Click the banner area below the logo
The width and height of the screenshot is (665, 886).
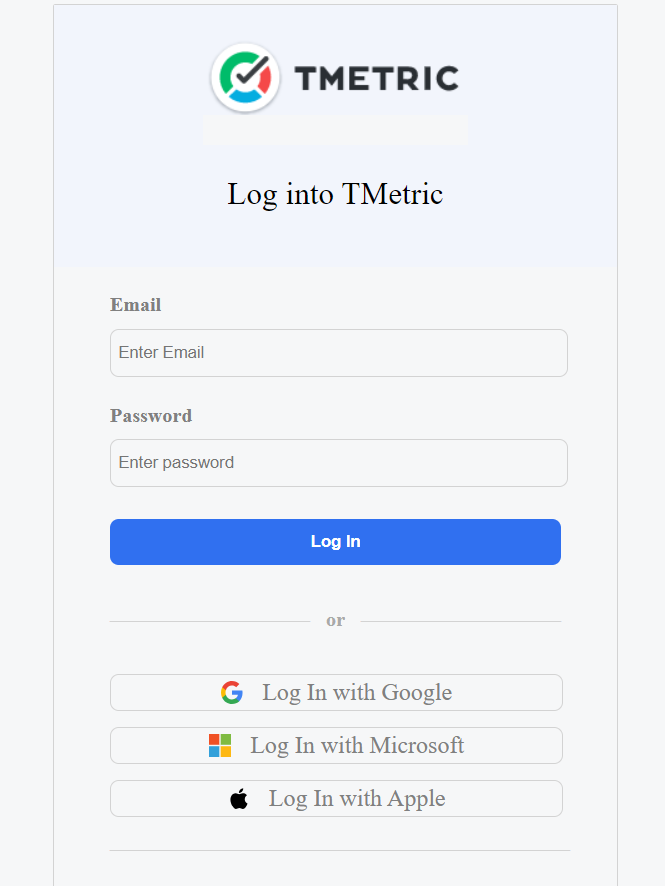click(335, 130)
